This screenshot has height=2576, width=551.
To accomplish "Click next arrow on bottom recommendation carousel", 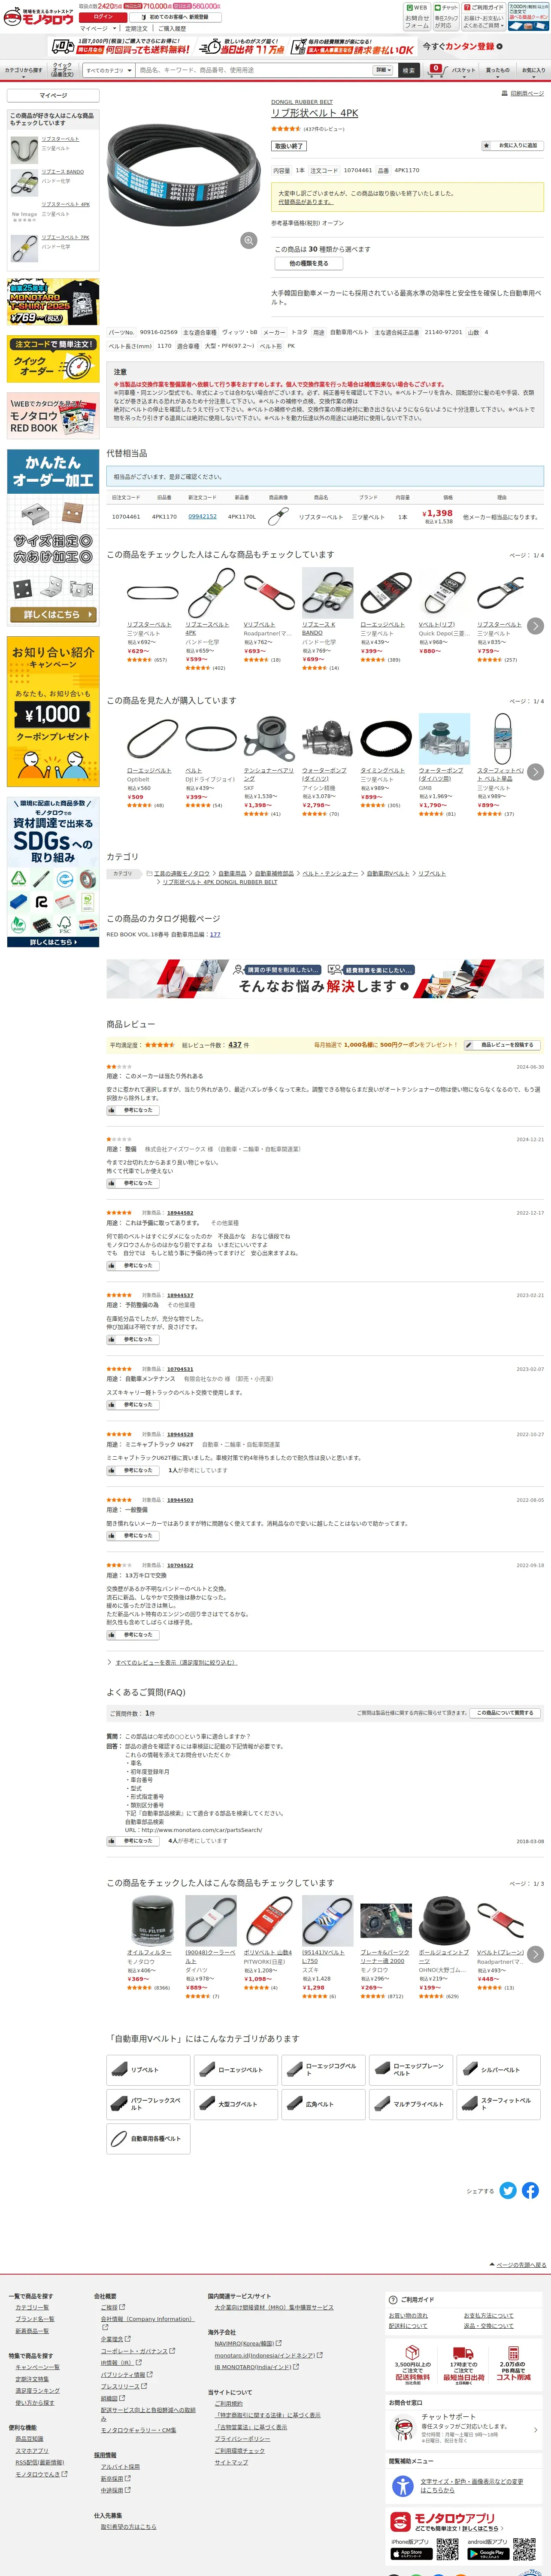I will click(x=536, y=1954).
